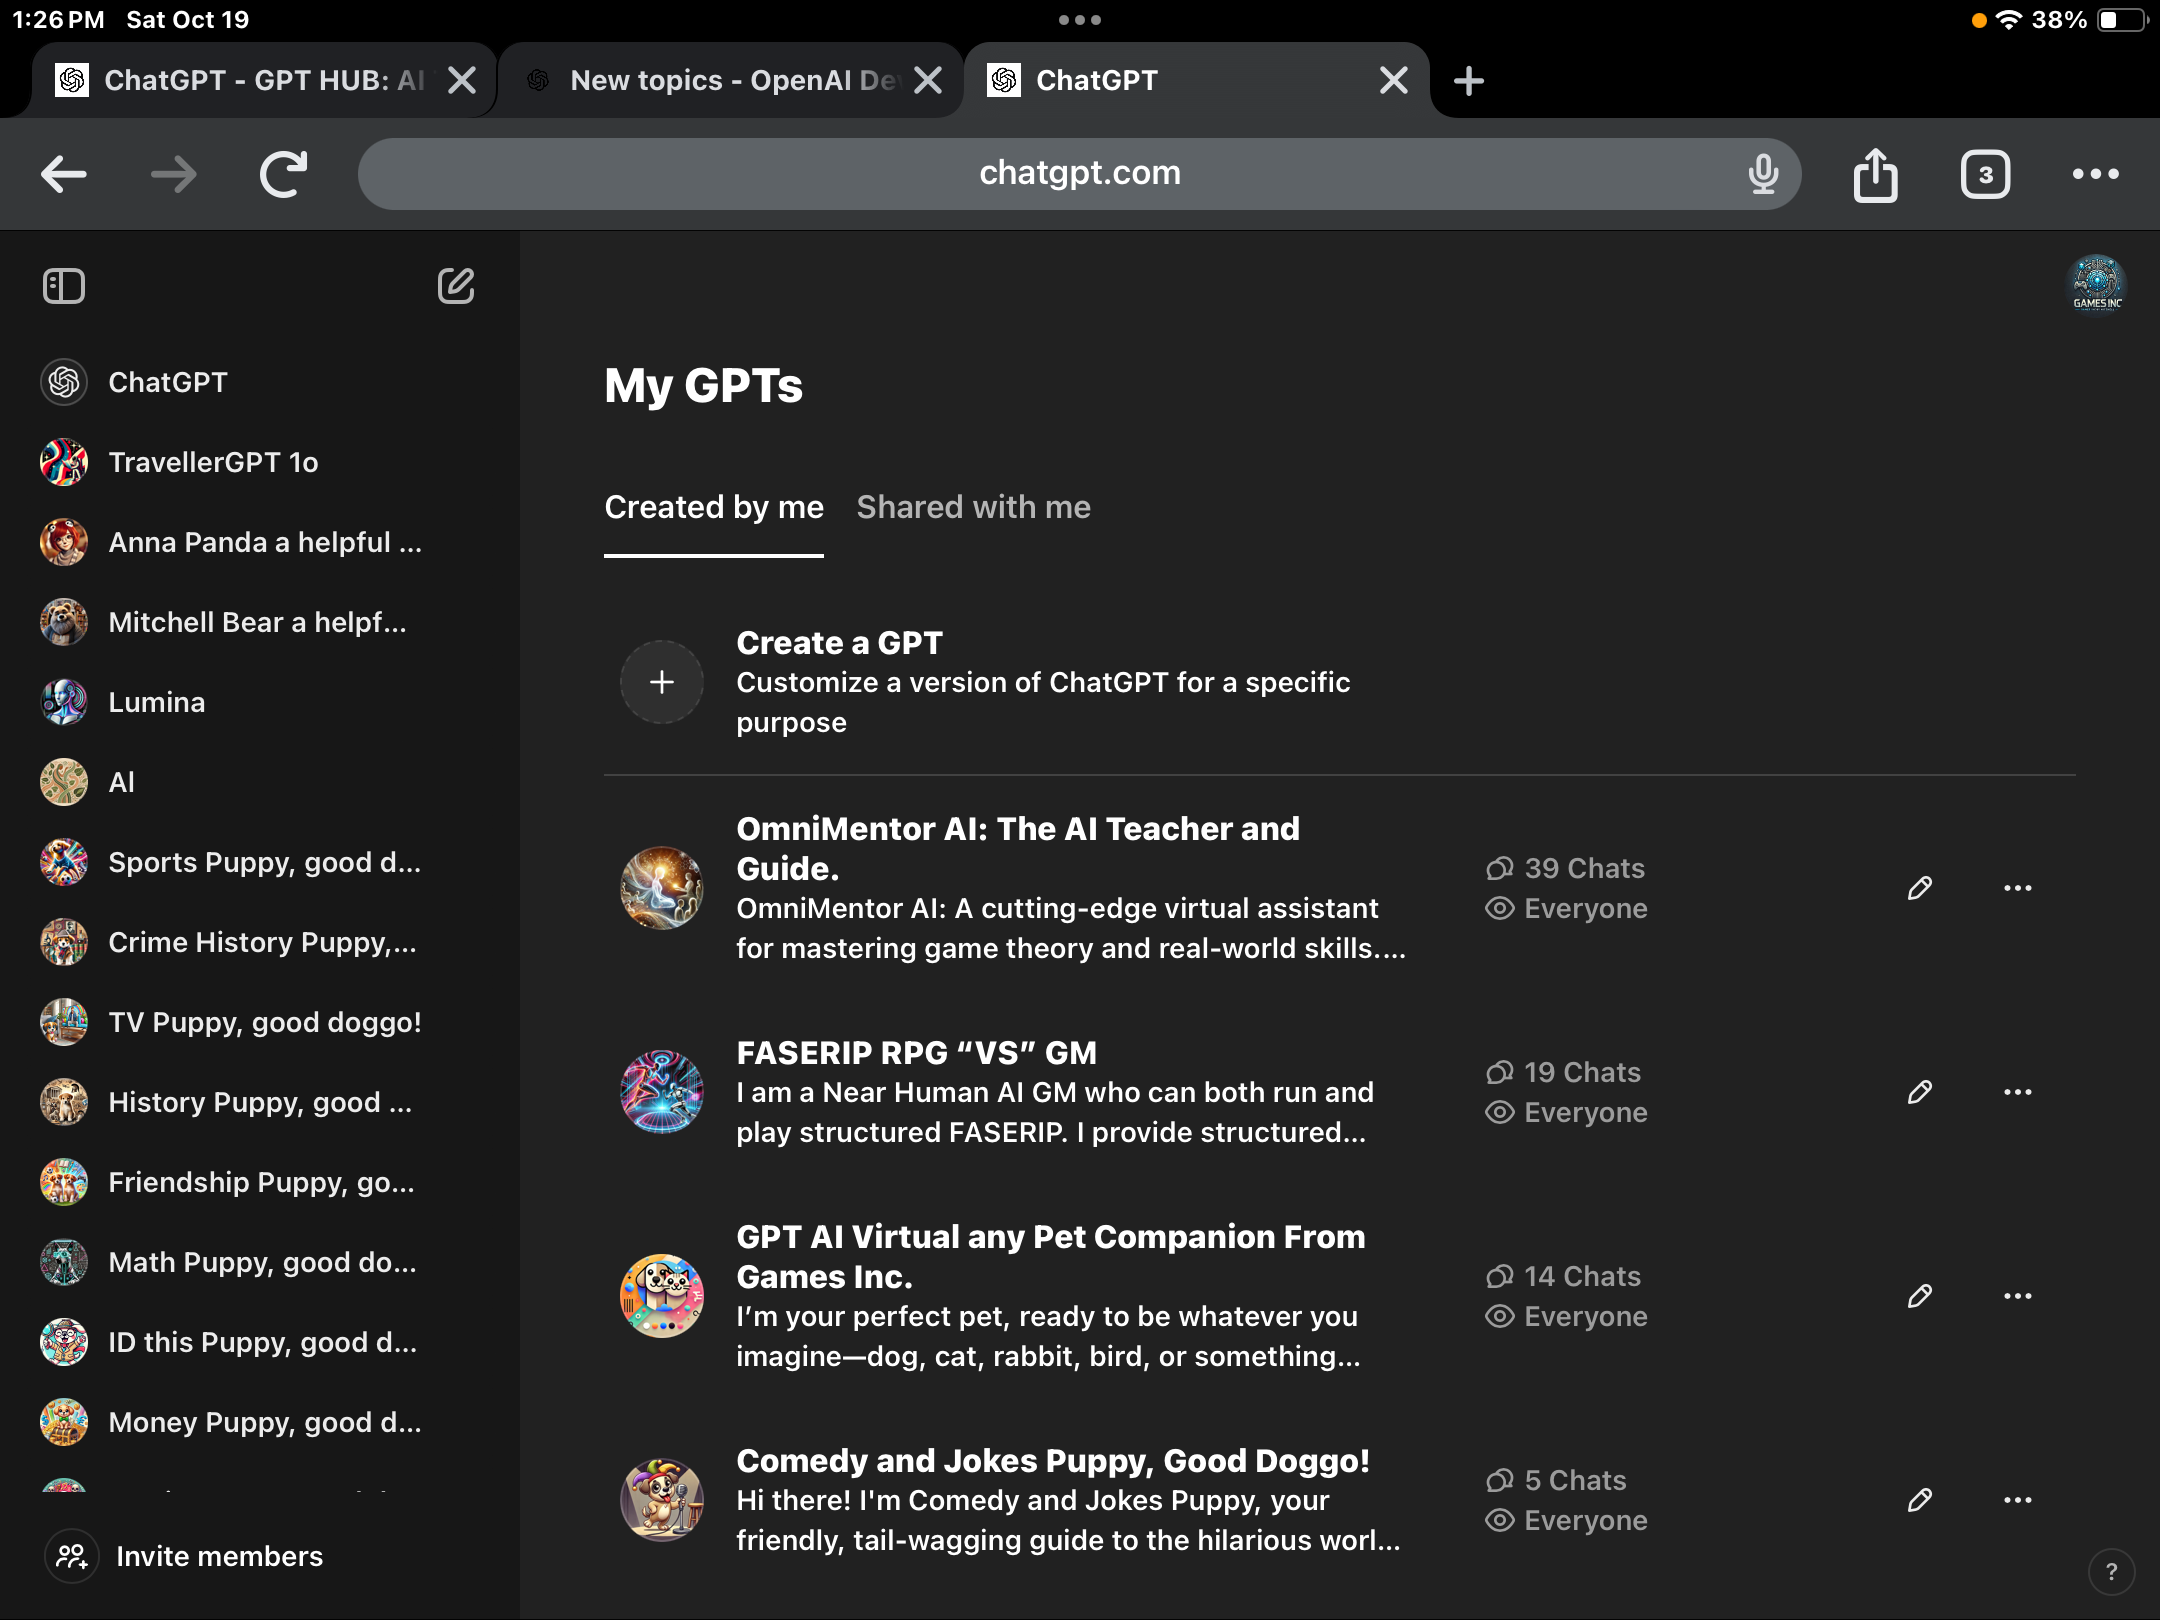Open the Games Inc profile avatar
Viewport: 2160px width, 1620px height.
point(2097,284)
